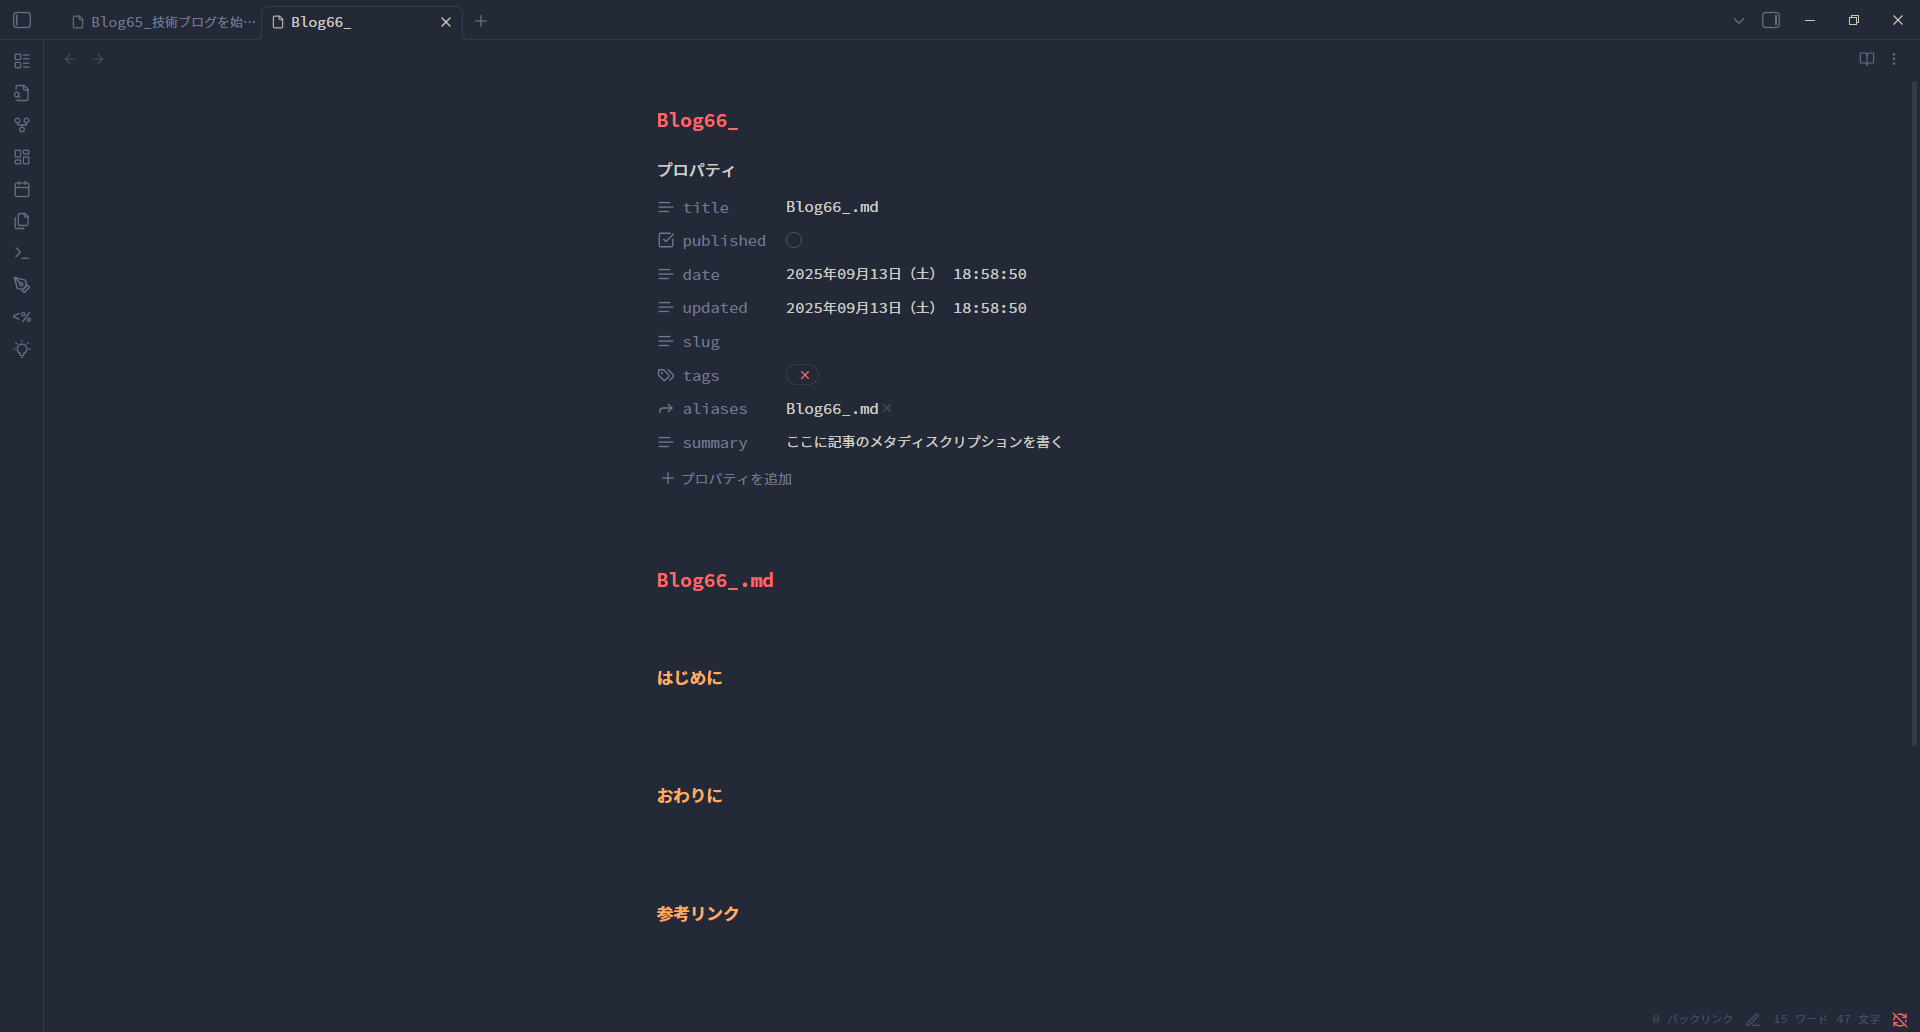Image resolution: width=1920 pixels, height=1032 pixels.
Task: Toggle the left sidebar panel
Action: point(22,20)
